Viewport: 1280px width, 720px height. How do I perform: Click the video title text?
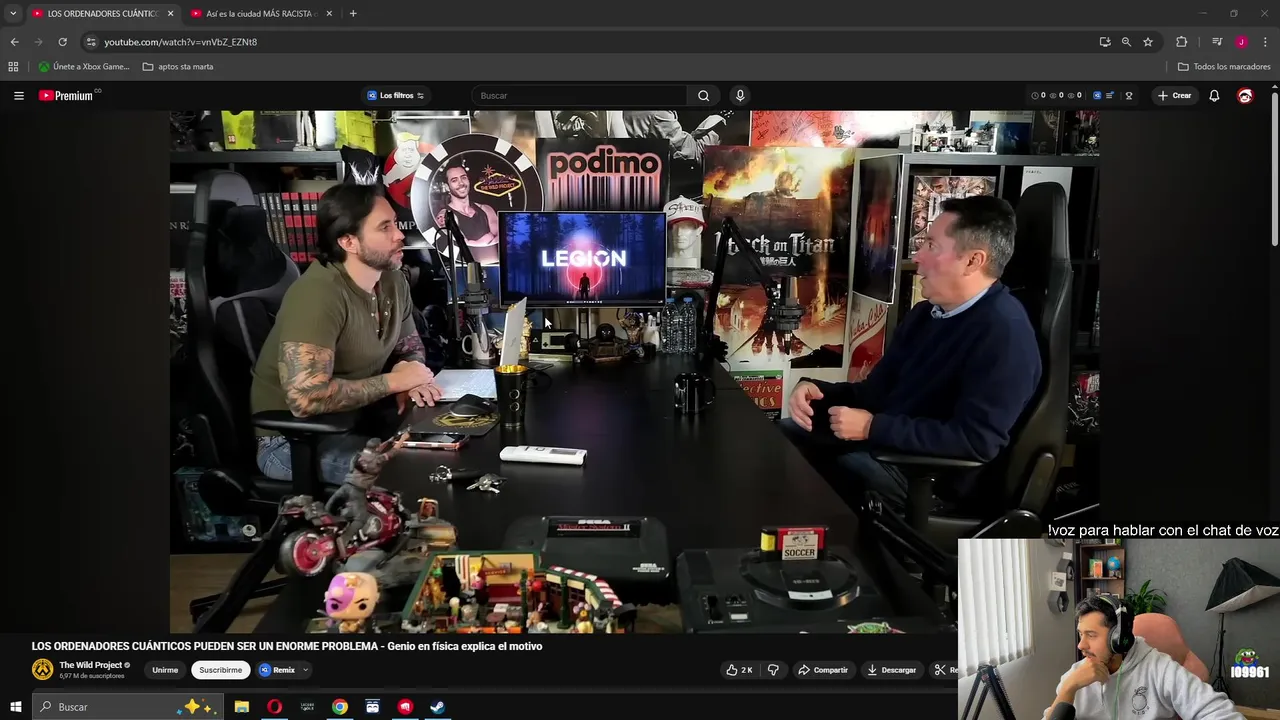click(x=287, y=646)
